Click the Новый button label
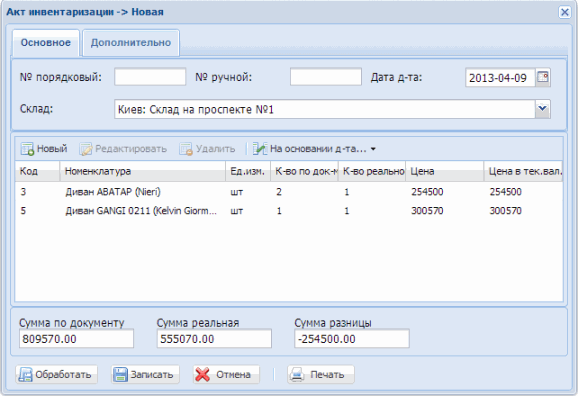Screen dimensions: 578x396 click(52, 149)
